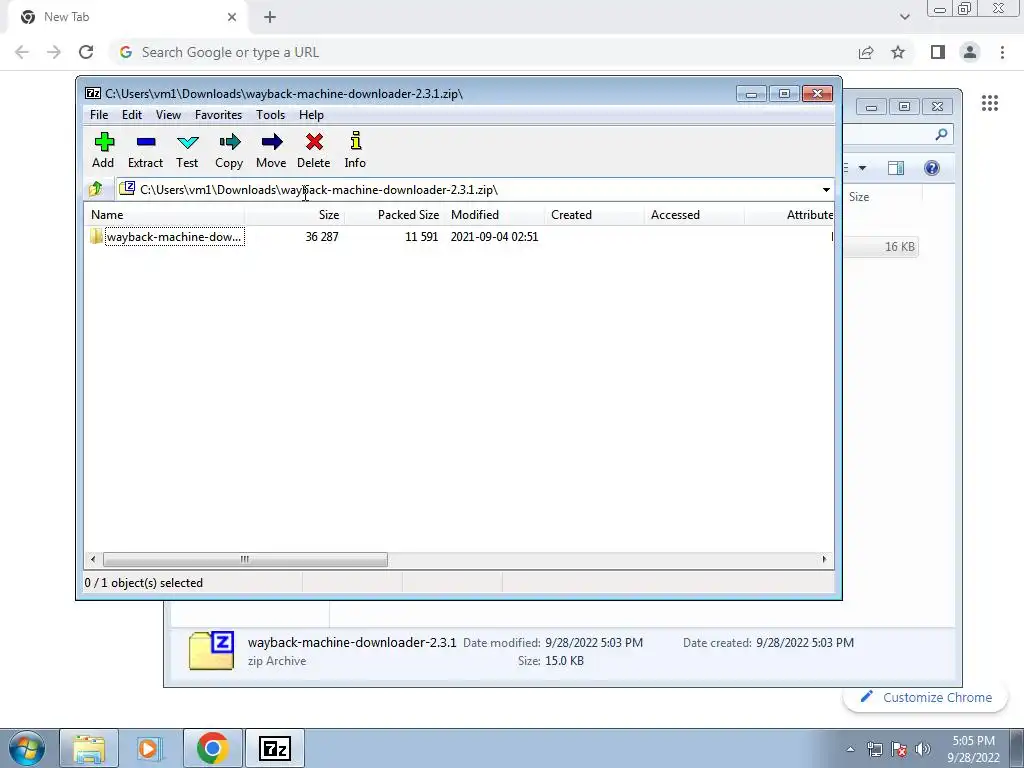Open the View menu
The image size is (1024, 768).
[168, 115]
